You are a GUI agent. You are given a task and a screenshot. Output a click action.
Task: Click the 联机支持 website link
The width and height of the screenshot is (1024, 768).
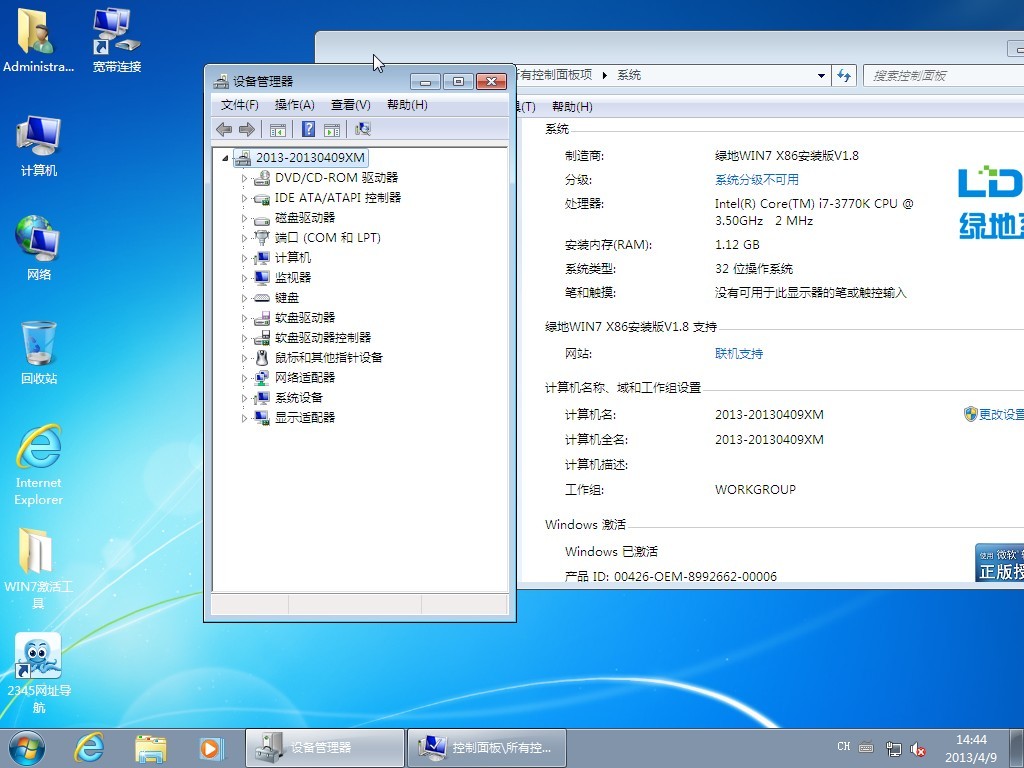739,353
